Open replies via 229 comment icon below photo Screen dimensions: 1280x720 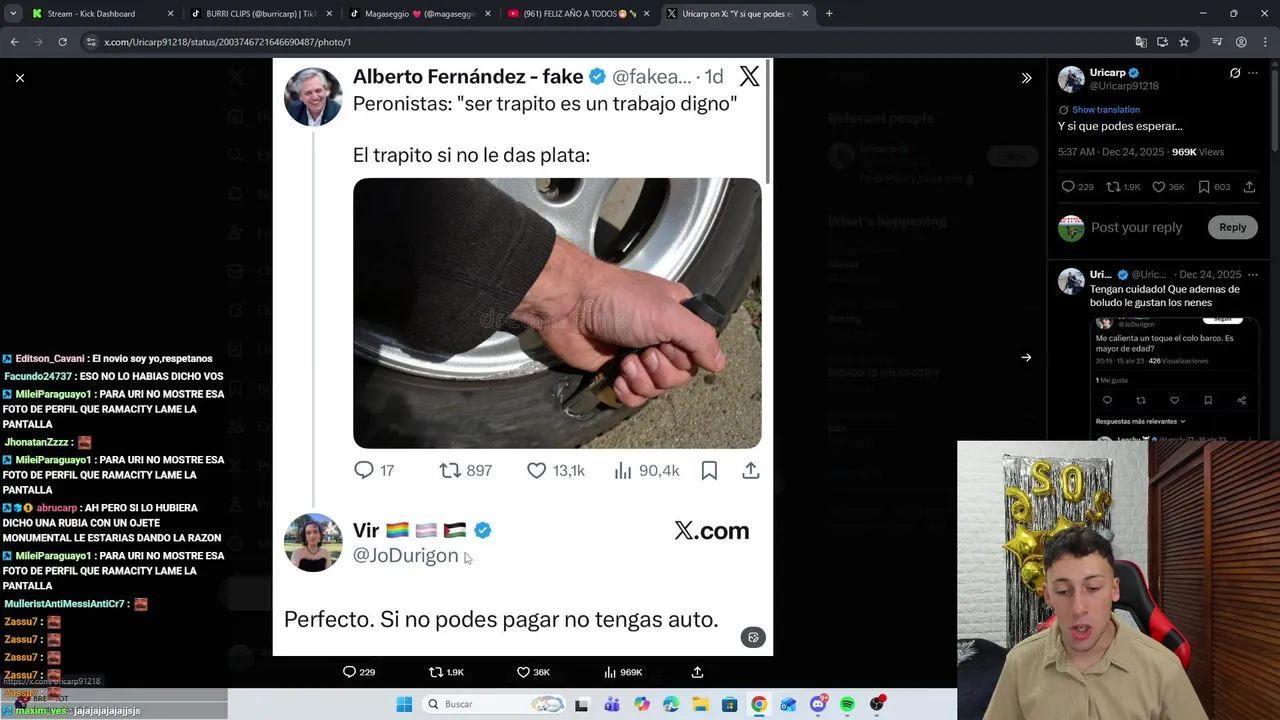[x=358, y=672]
